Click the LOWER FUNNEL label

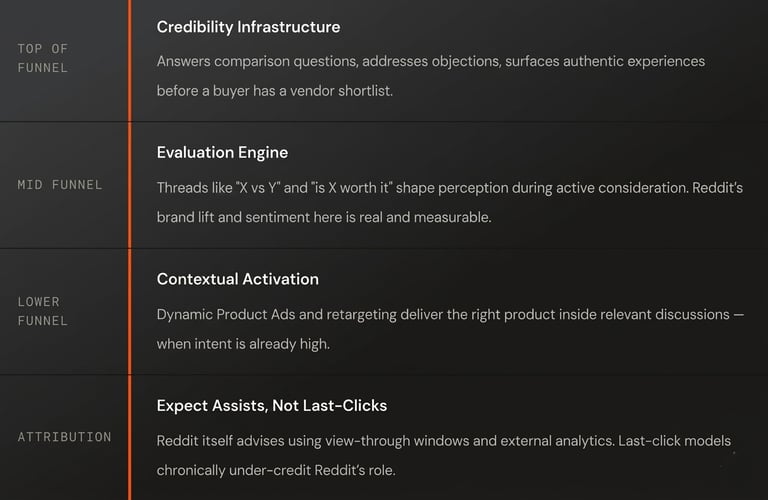pos(43,311)
